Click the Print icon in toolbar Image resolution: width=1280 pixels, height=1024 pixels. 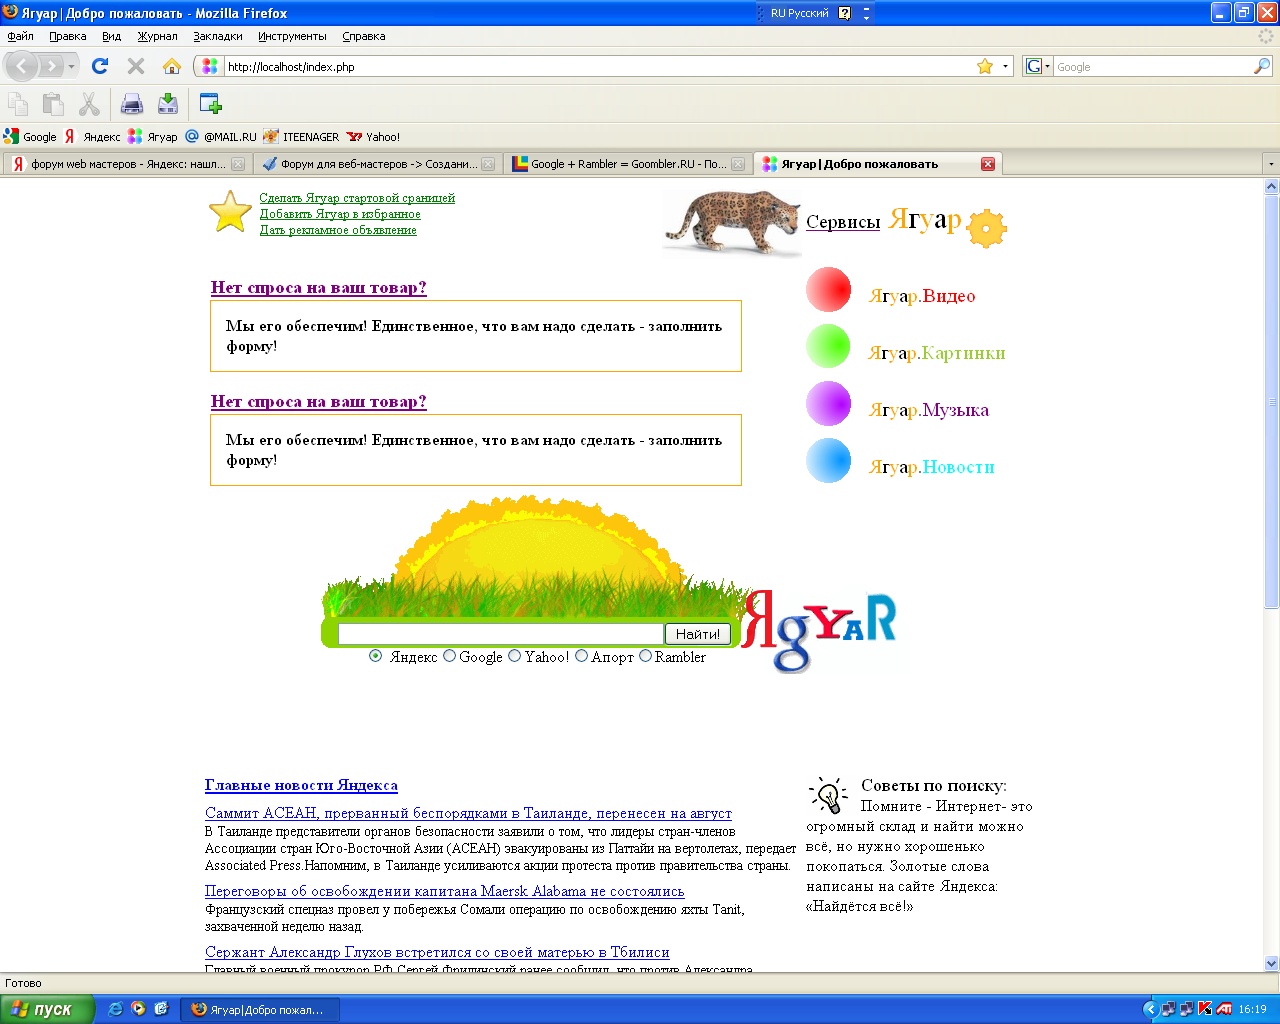click(x=132, y=103)
